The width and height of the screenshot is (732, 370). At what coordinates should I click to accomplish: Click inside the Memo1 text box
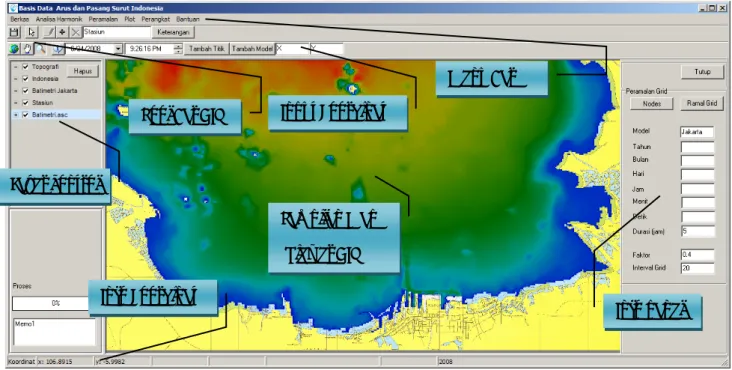(54, 332)
